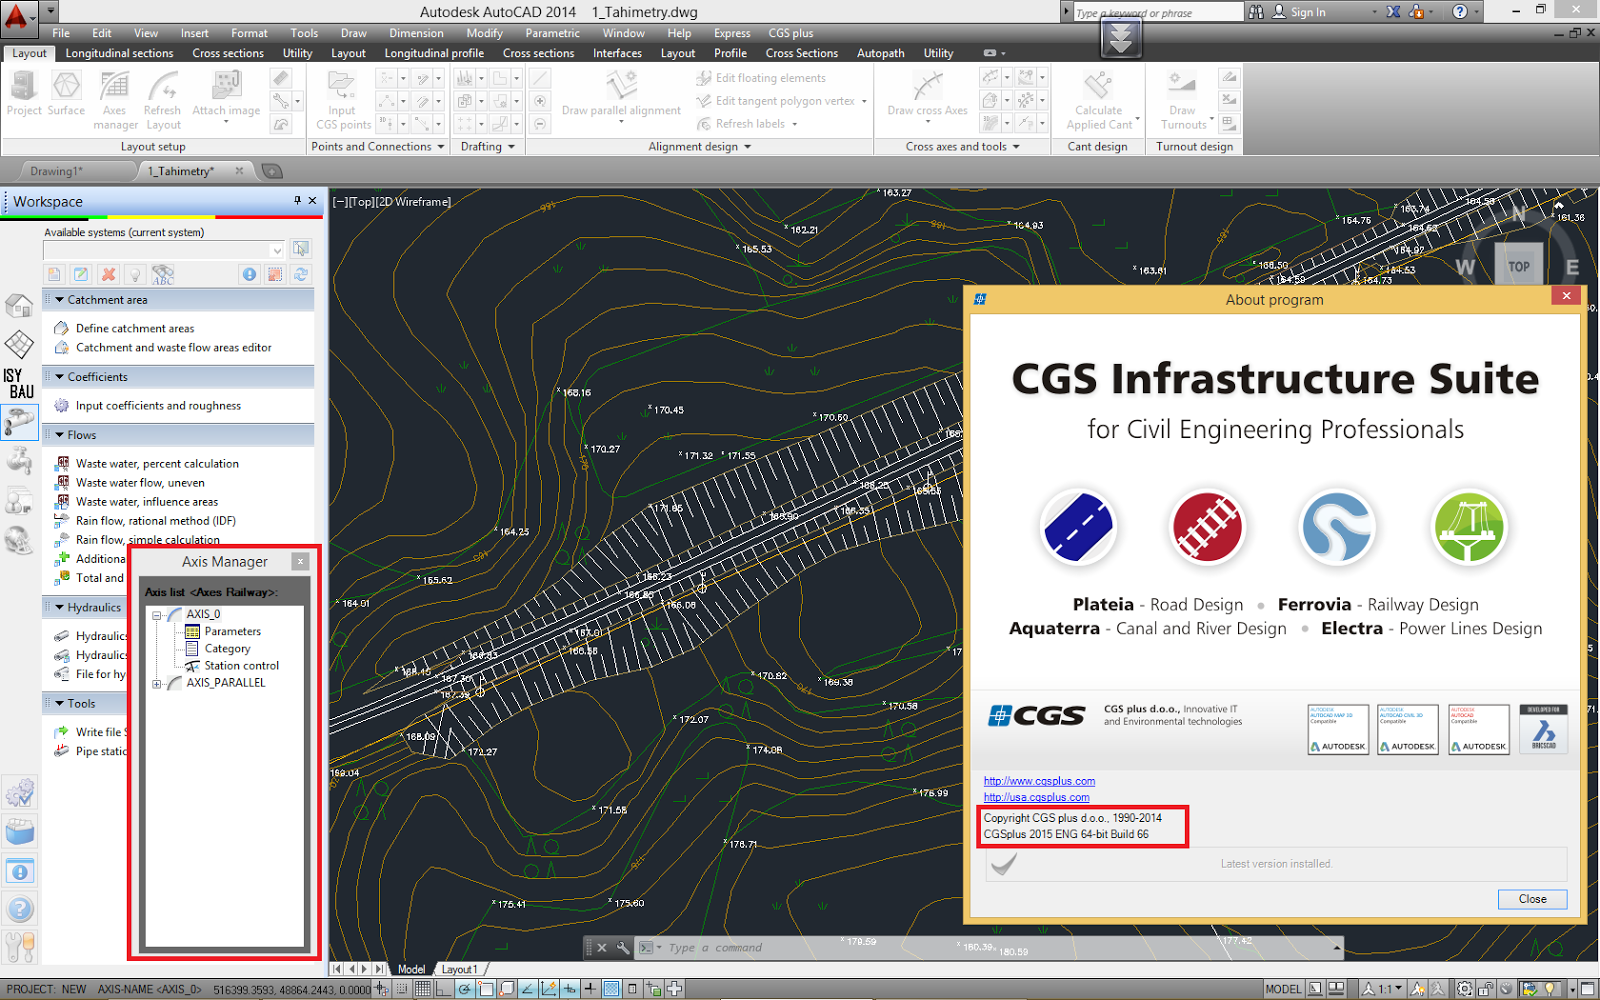Activate the Draw Turnouts tool
Screen dimensions: 1600x1000
[x=1183, y=100]
